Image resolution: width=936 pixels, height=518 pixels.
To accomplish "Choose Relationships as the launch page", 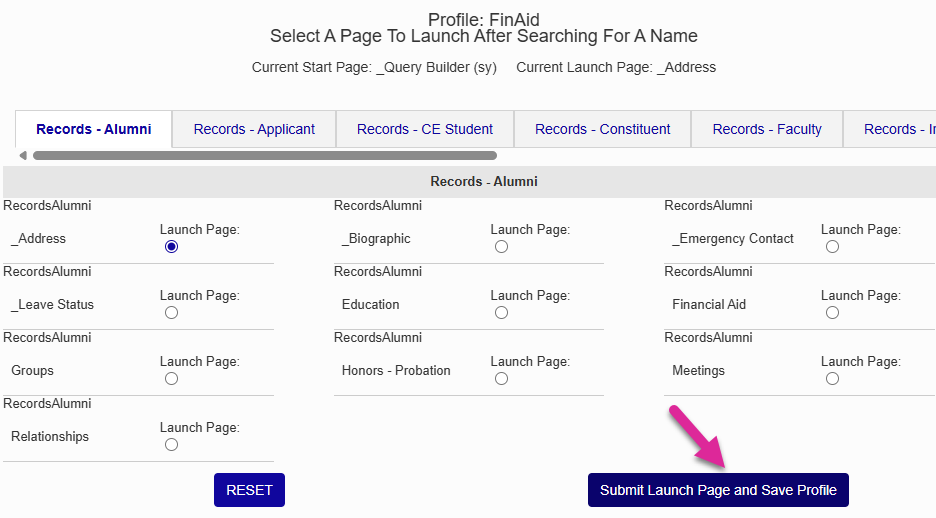I will point(171,445).
